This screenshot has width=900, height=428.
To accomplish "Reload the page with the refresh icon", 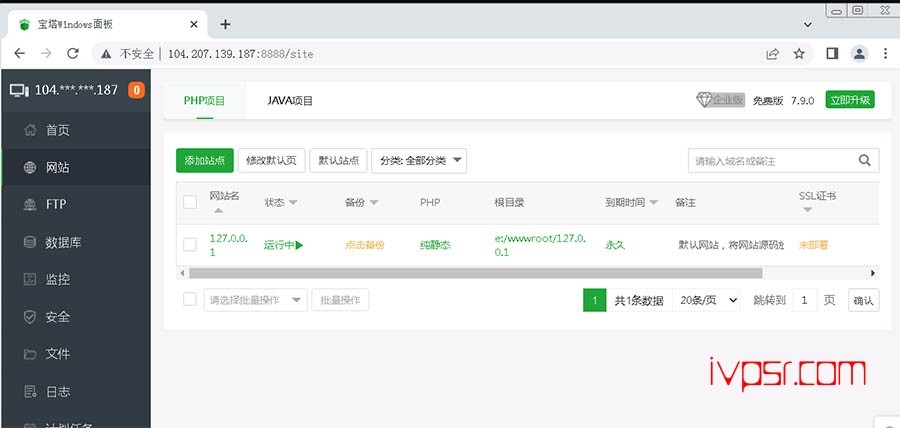I will (x=72, y=53).
